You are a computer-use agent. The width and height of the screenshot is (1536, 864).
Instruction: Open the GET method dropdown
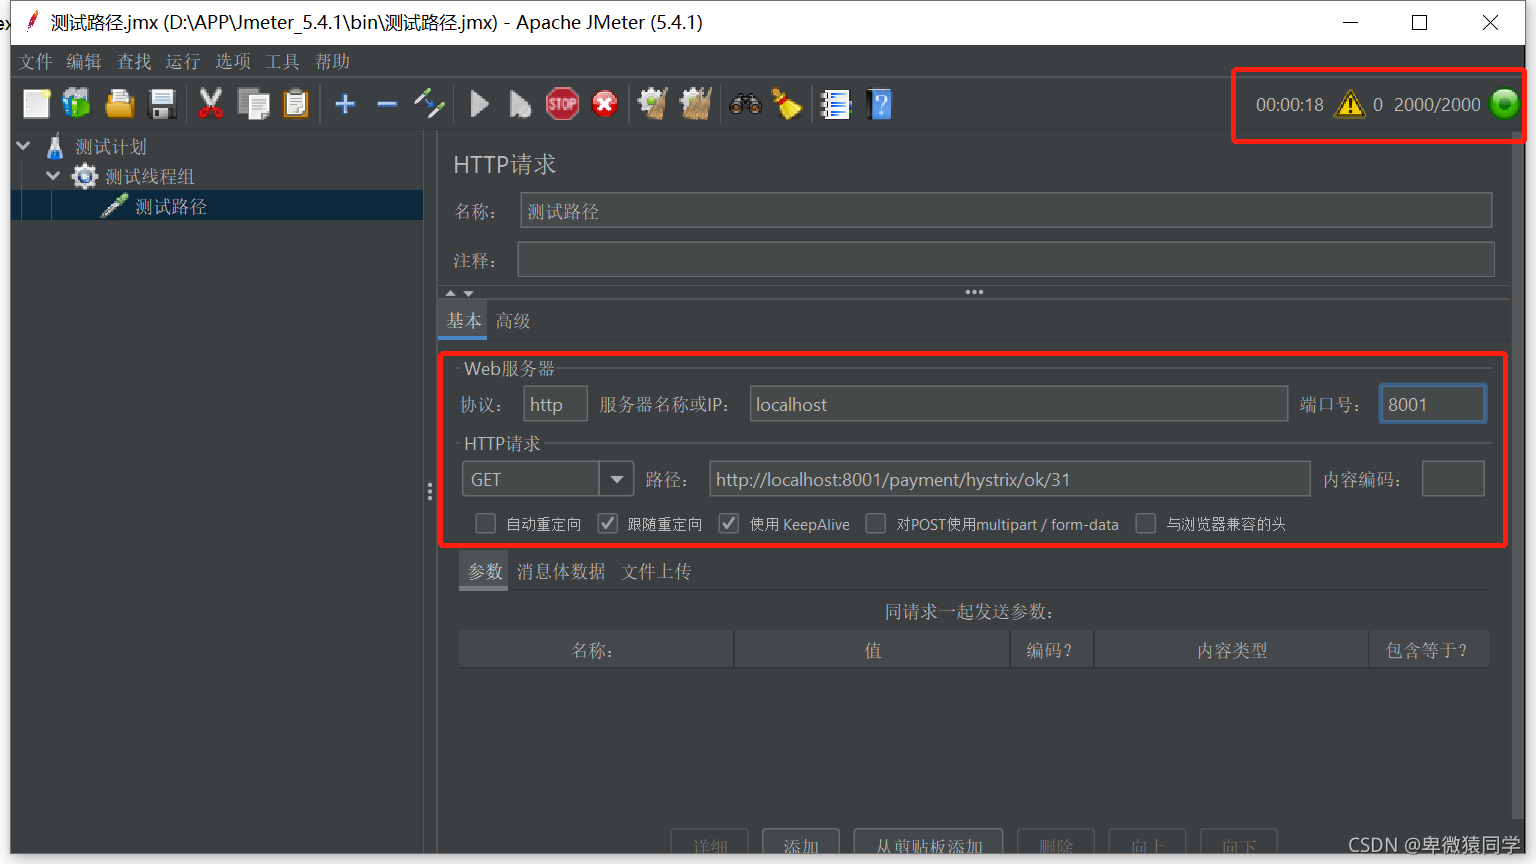point(616,480)
